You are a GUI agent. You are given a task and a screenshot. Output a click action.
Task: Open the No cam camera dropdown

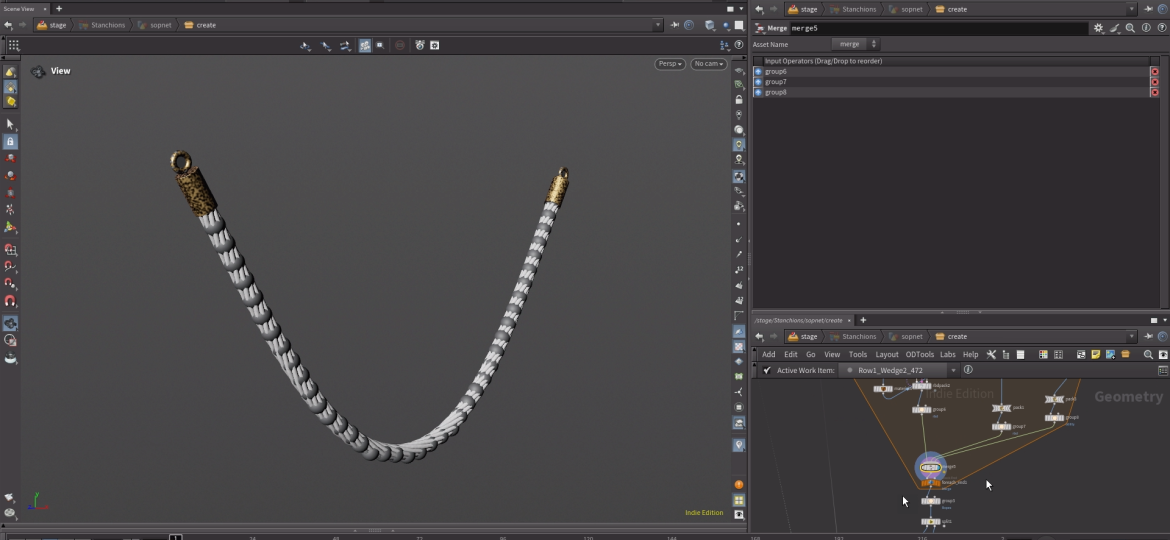click(x=708, y=64)
